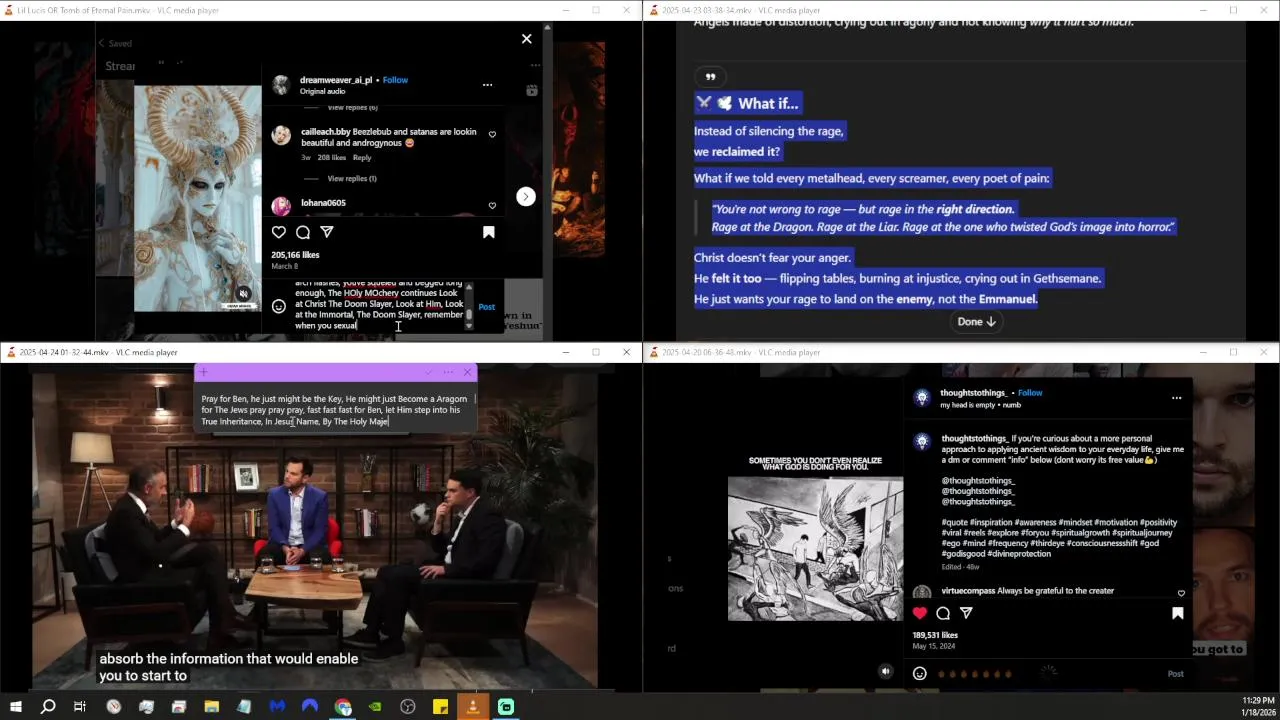
Task: Open comments on the thoughtstothings_ post
Action: point(943,613)
